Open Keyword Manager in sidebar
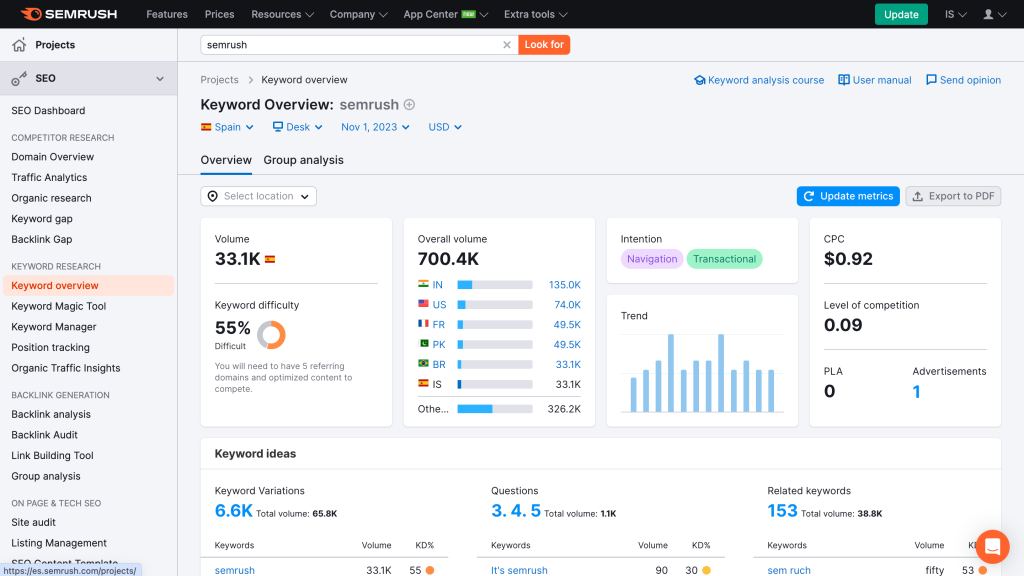1024x576 pixels. 54,327
